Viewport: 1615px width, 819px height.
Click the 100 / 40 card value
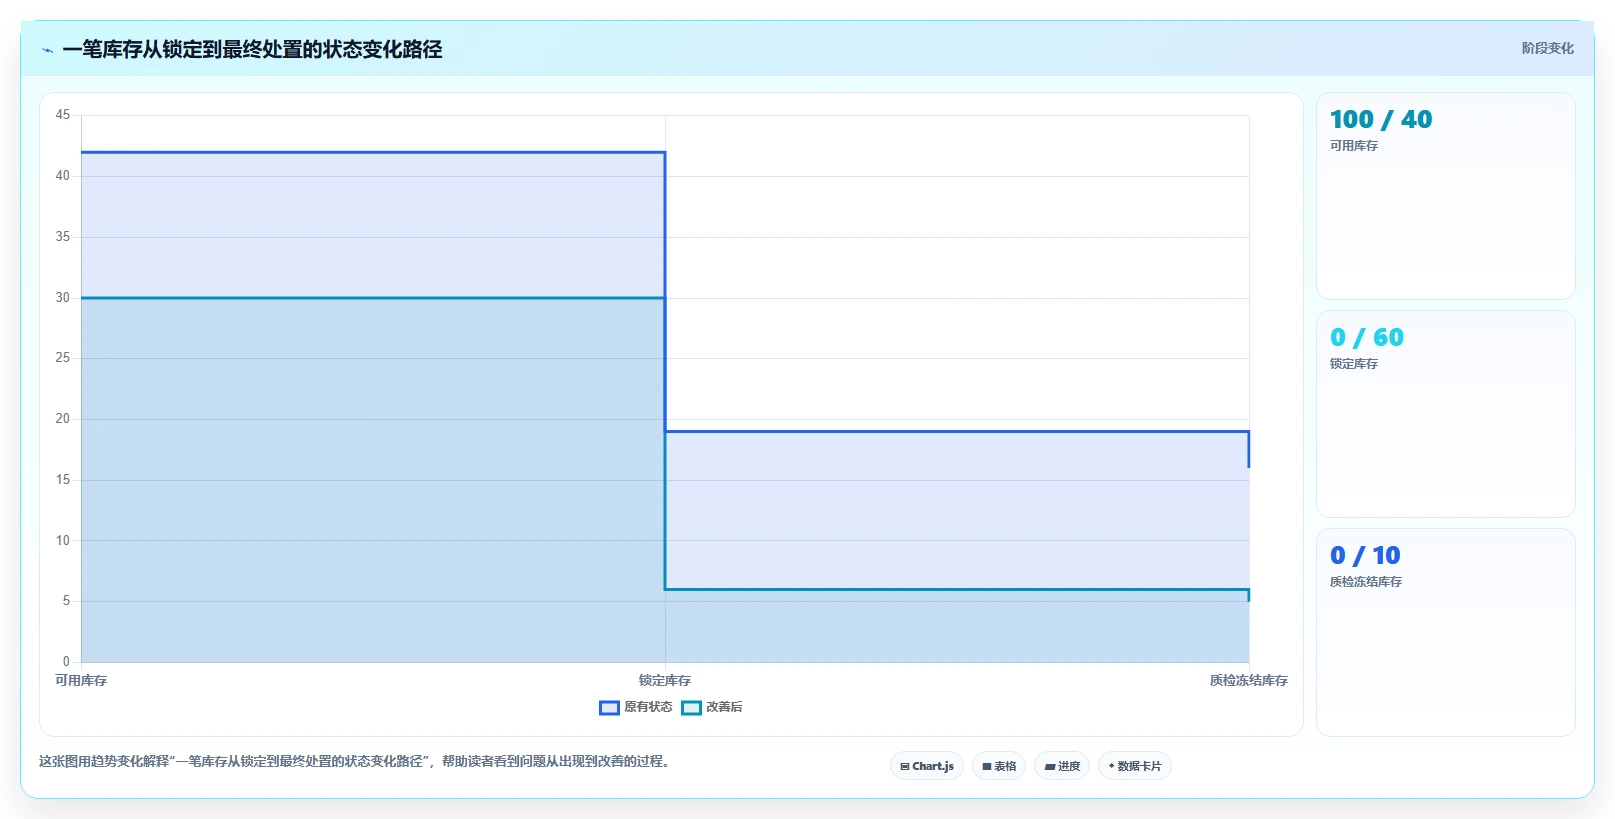point(1381,119)
